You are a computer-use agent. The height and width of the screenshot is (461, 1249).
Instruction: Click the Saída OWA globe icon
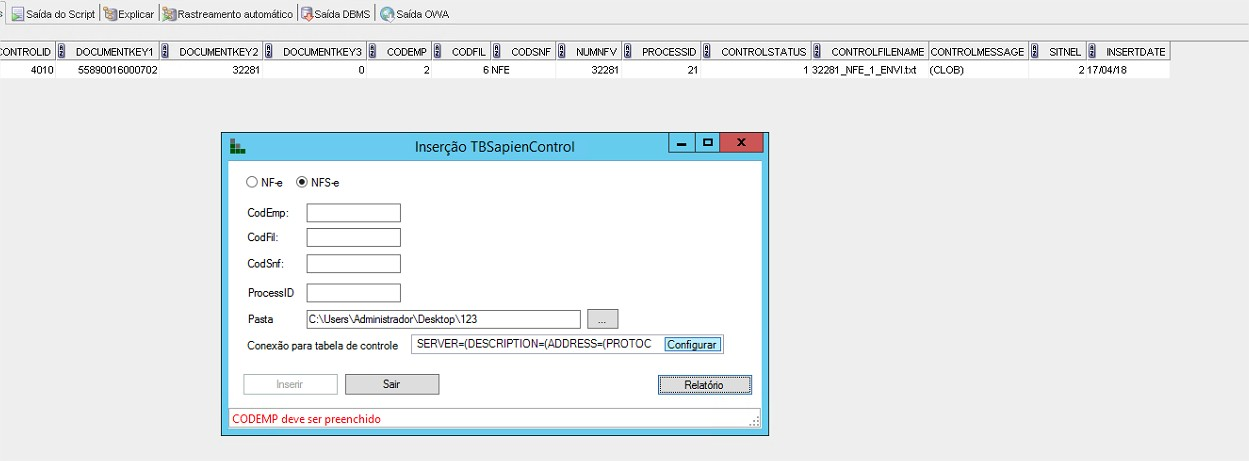click(386, 15)
